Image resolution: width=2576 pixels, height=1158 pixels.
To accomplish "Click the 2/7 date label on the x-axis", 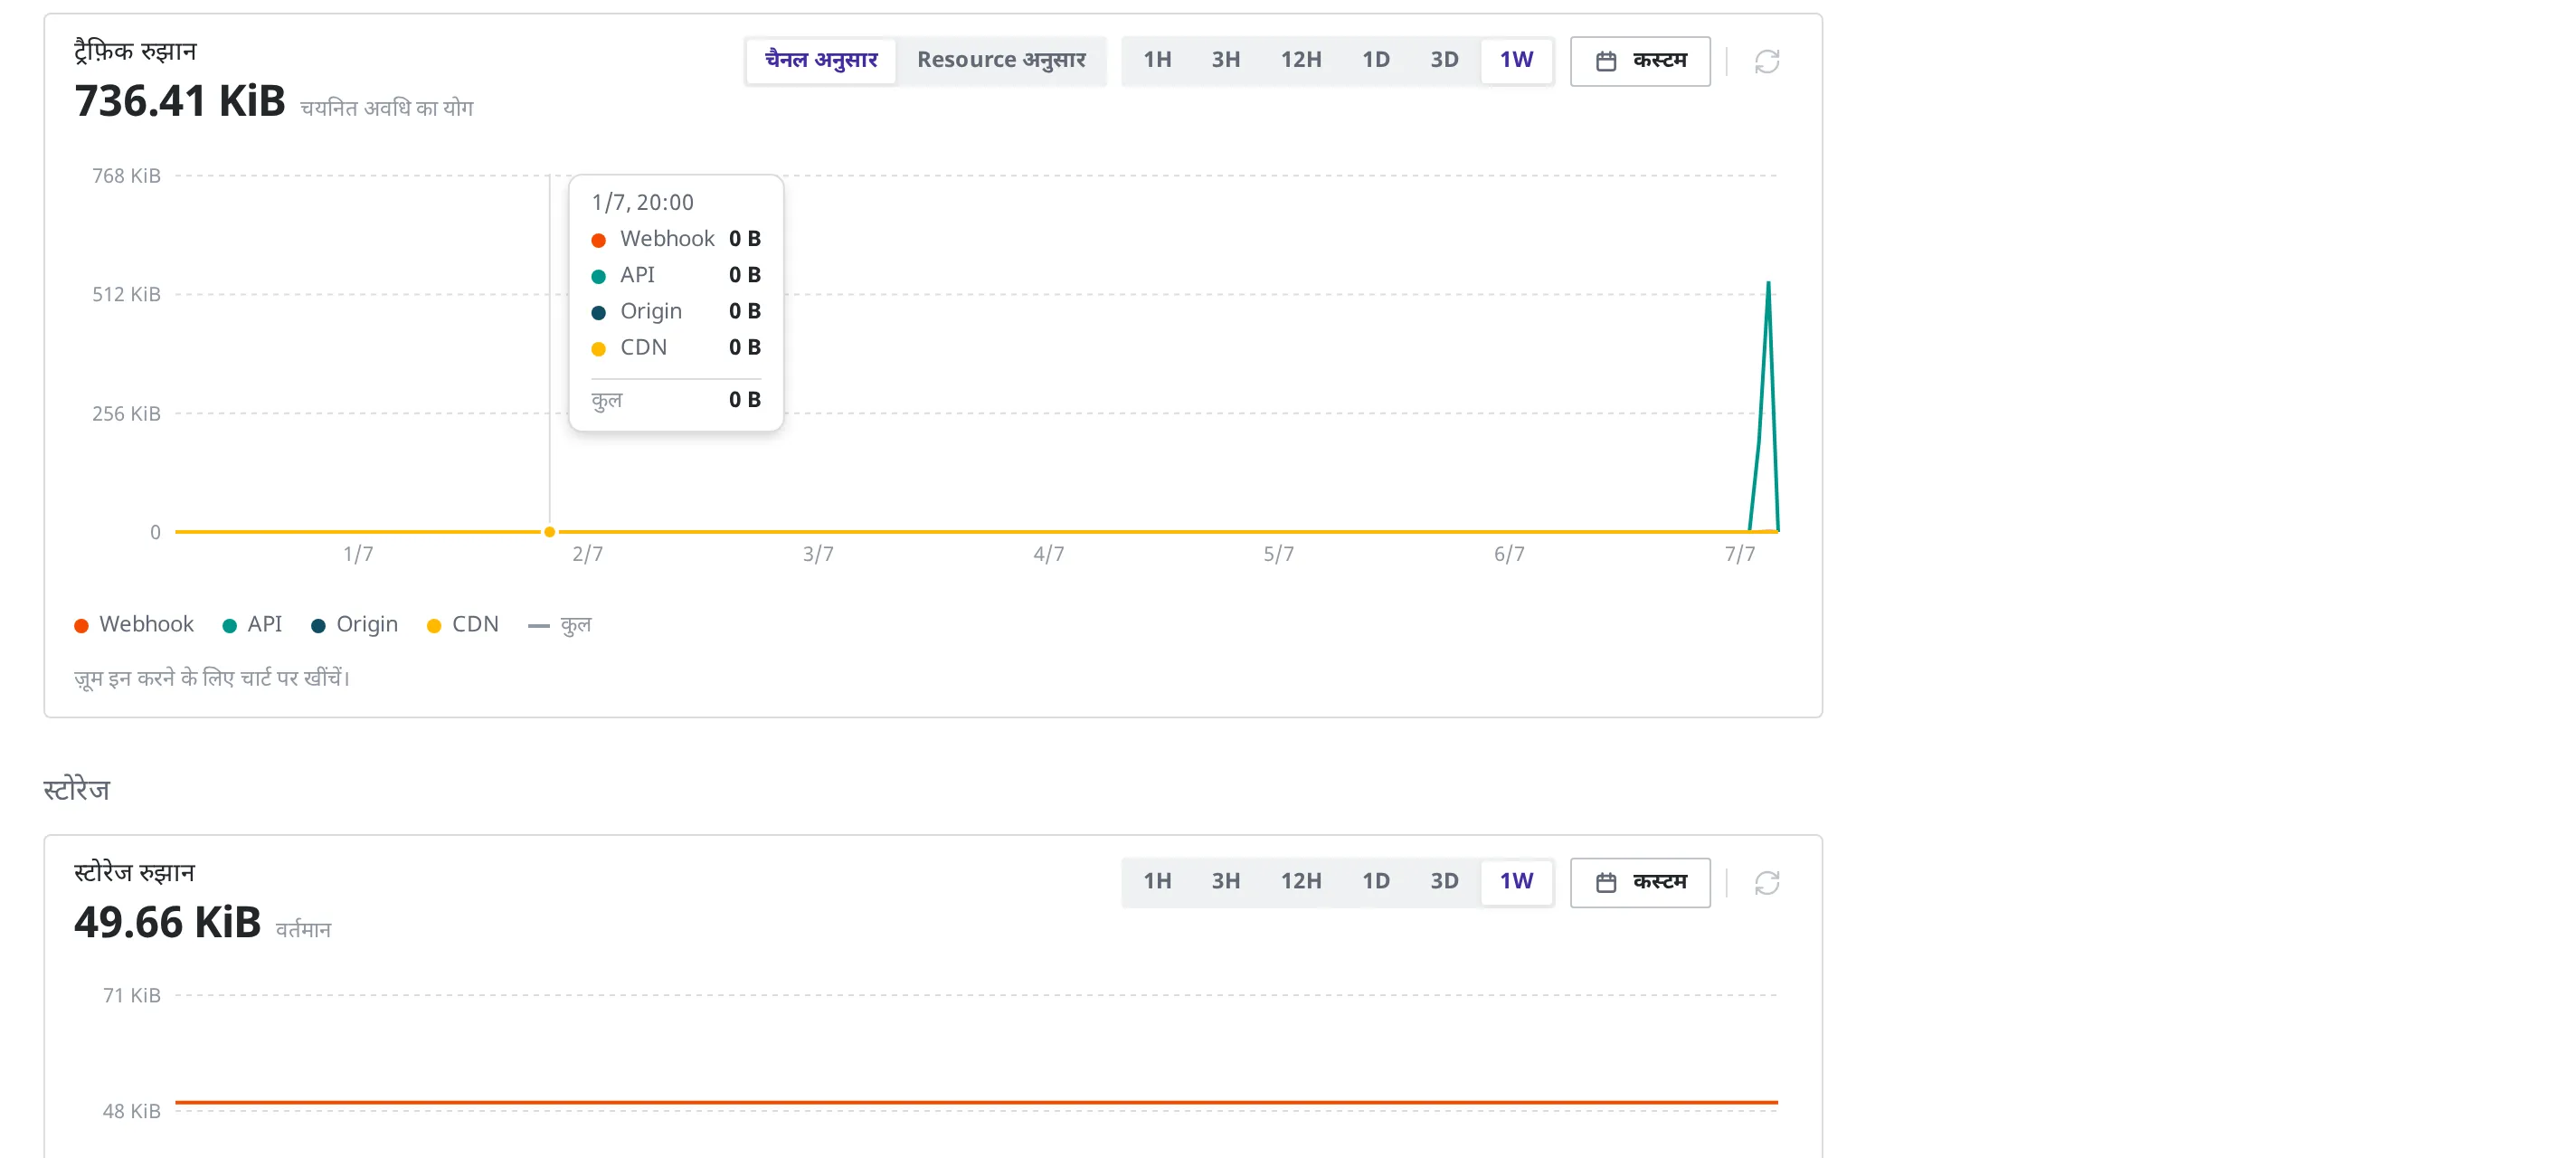I will click(587, 554).
